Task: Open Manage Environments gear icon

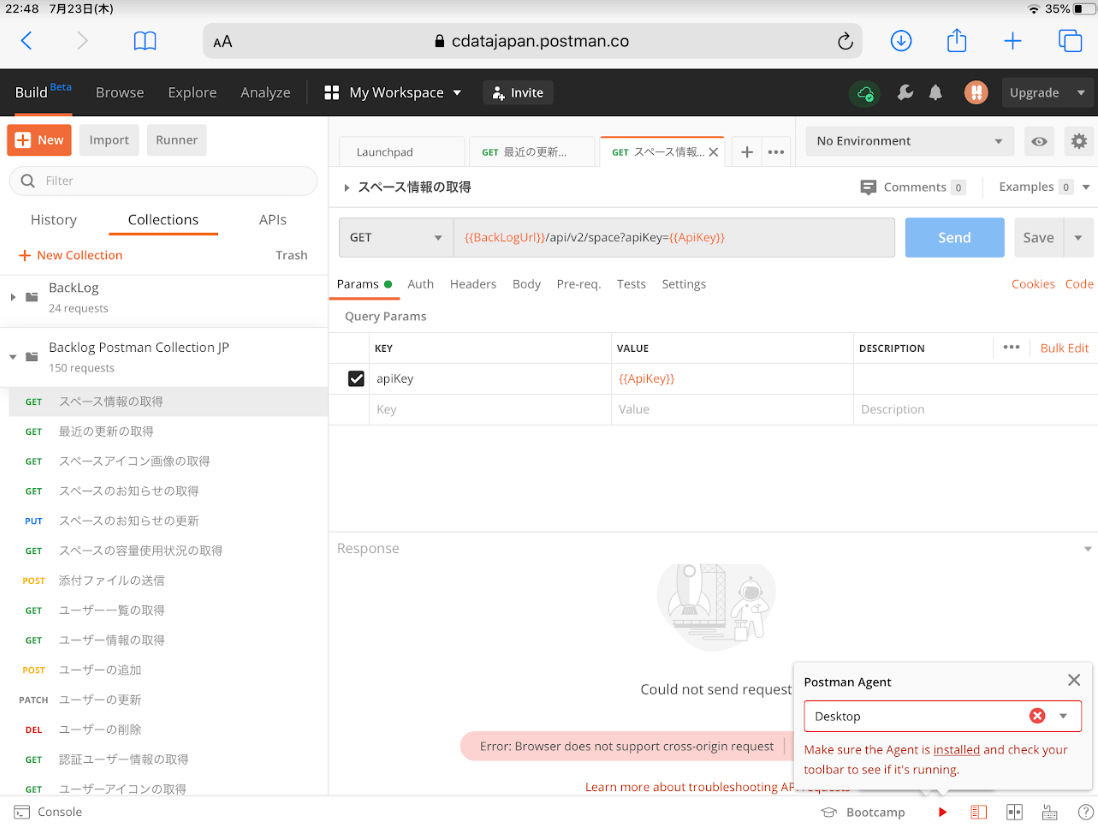Action: tap(1079, 141)
